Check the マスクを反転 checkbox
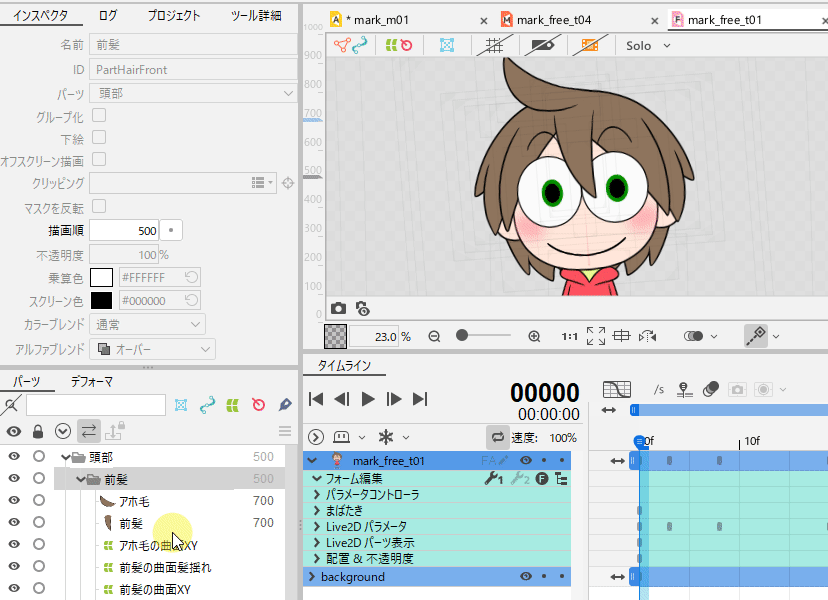This screenshot has width=828, height=600. click(99, 206)
